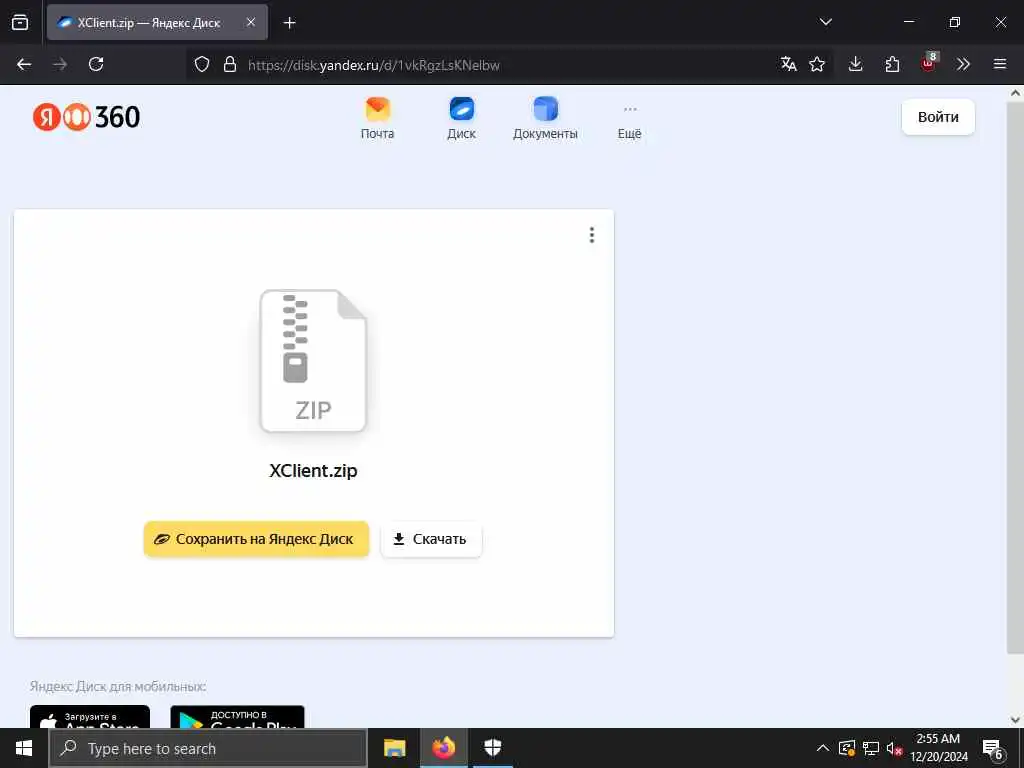The height and width of the screenshot is (768, 1024).
Task: Open File Explorer from the taskbar
Action: pos(394,748)
